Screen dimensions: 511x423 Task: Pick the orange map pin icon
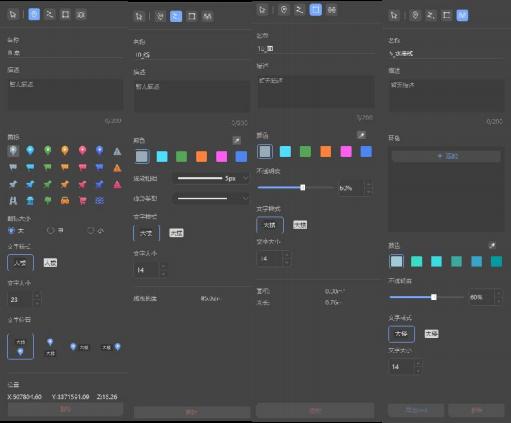tap(65, 150)
